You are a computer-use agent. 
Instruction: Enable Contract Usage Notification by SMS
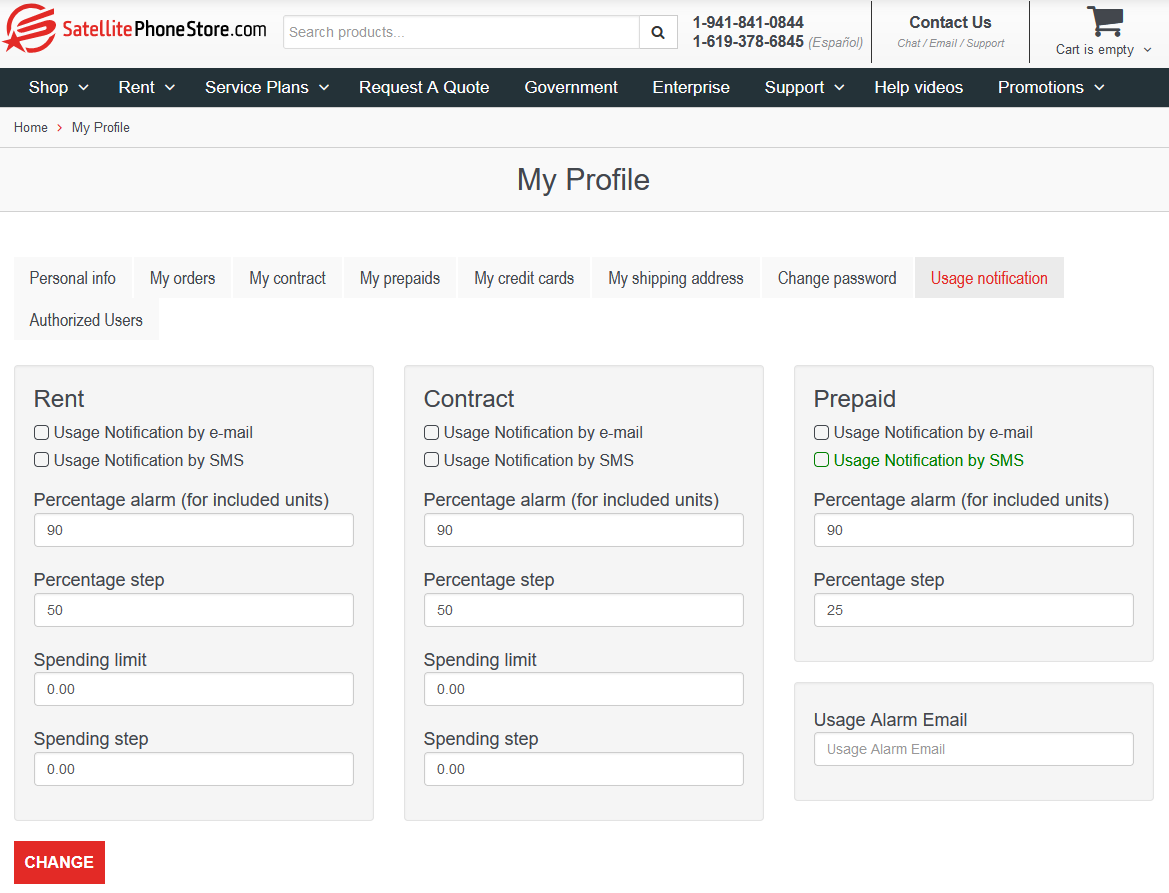tap(432, 460)
